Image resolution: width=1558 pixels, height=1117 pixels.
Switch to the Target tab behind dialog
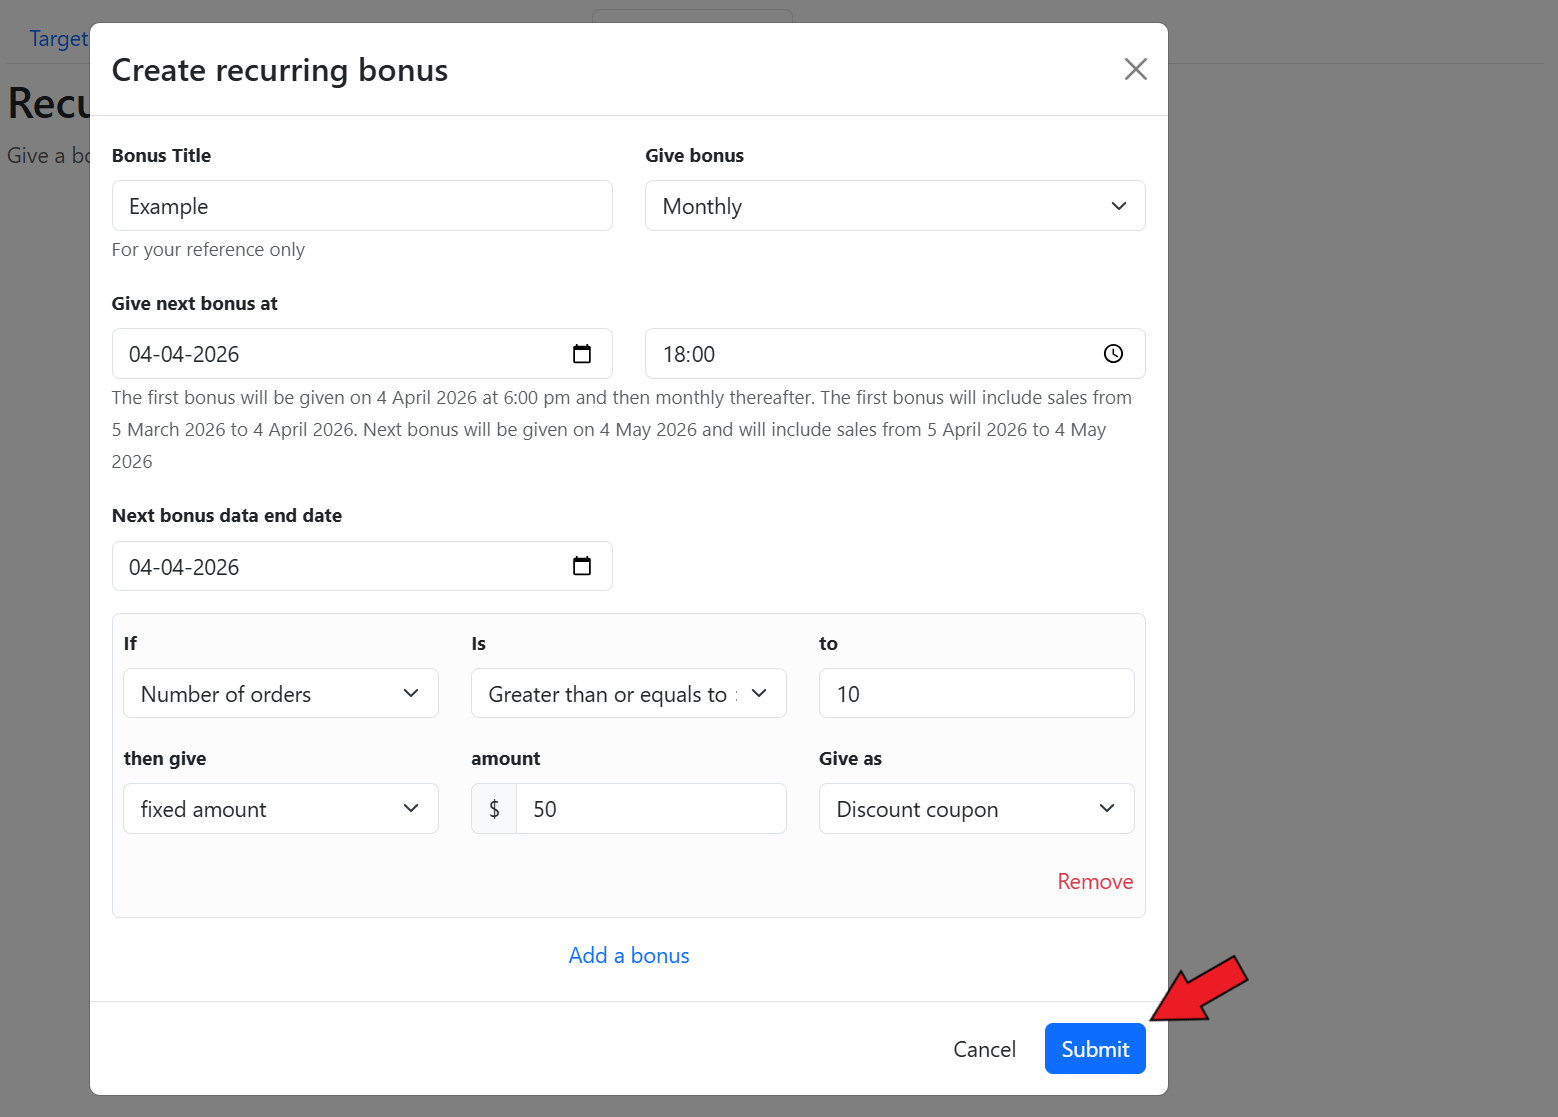click(x=58, y=39)
